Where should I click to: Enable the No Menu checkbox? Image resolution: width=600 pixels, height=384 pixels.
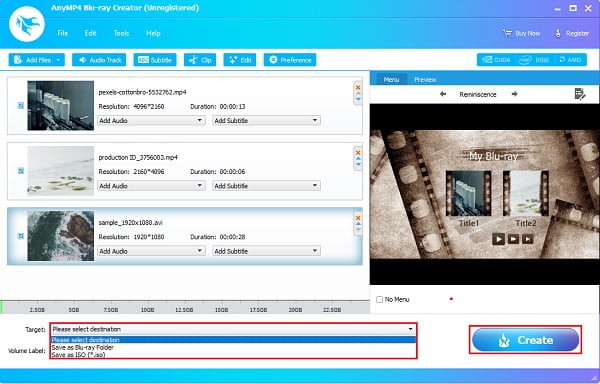click(x=379, y=299)
